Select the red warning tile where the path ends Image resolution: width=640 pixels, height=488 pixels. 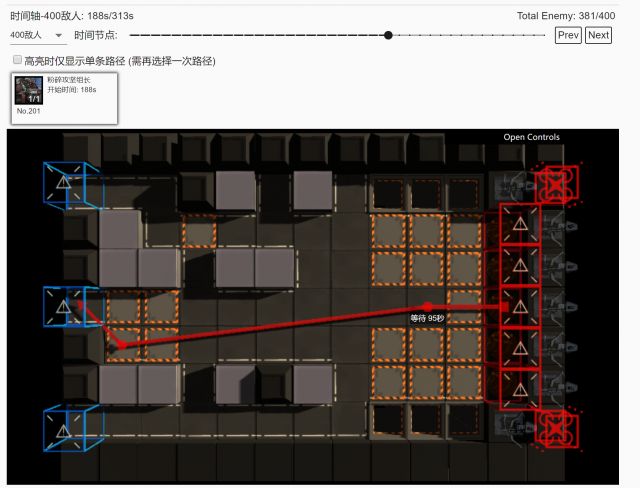click(520, 307)
